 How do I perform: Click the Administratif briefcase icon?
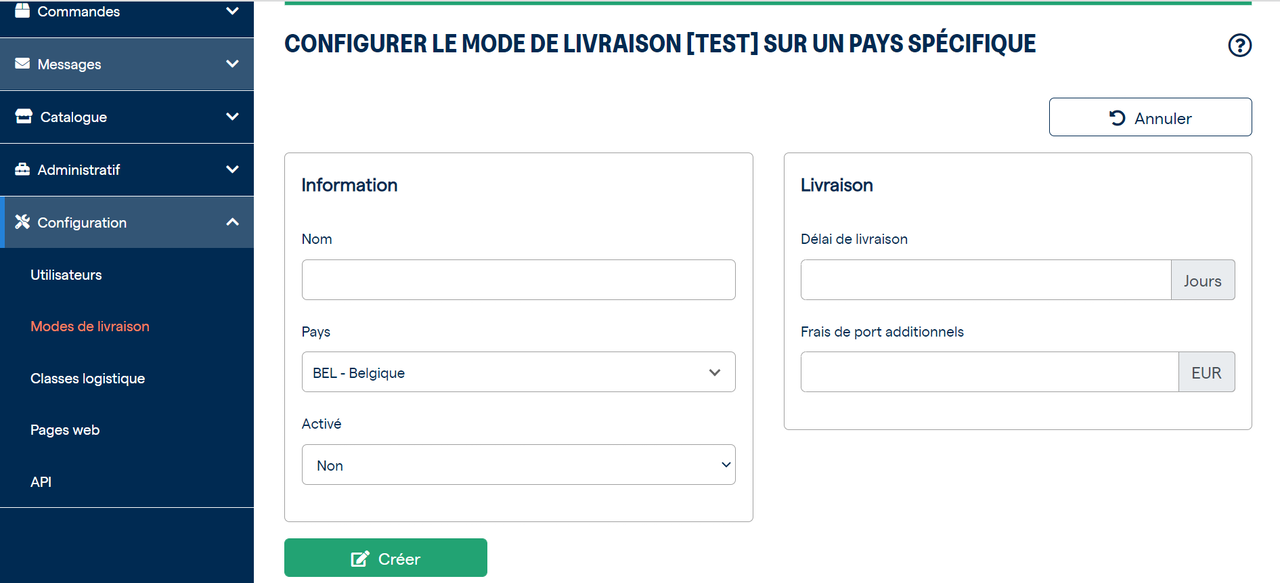22,170
